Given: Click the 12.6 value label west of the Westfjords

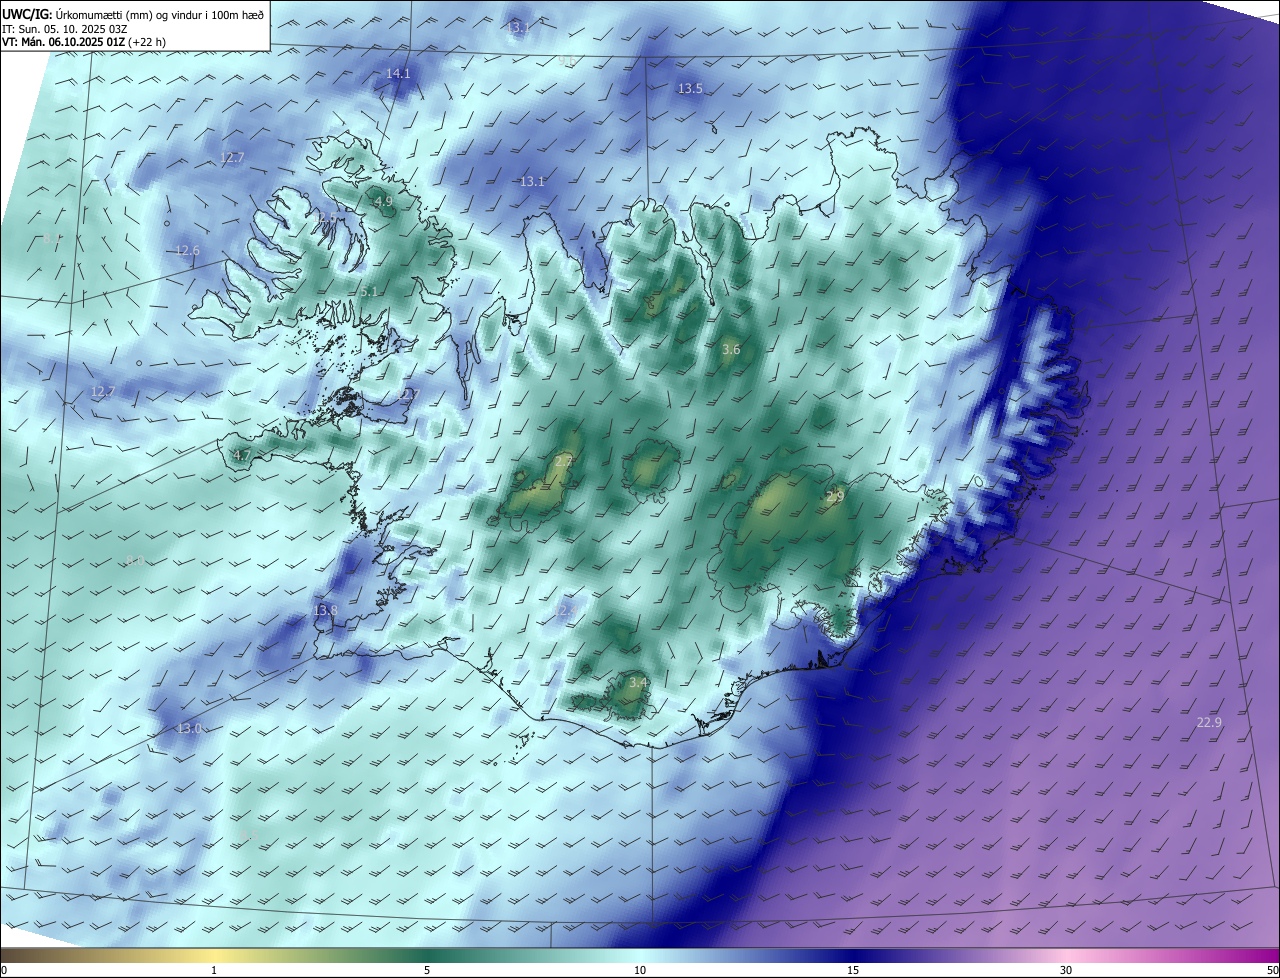Looking at the screenshot, I should (187, 251).
